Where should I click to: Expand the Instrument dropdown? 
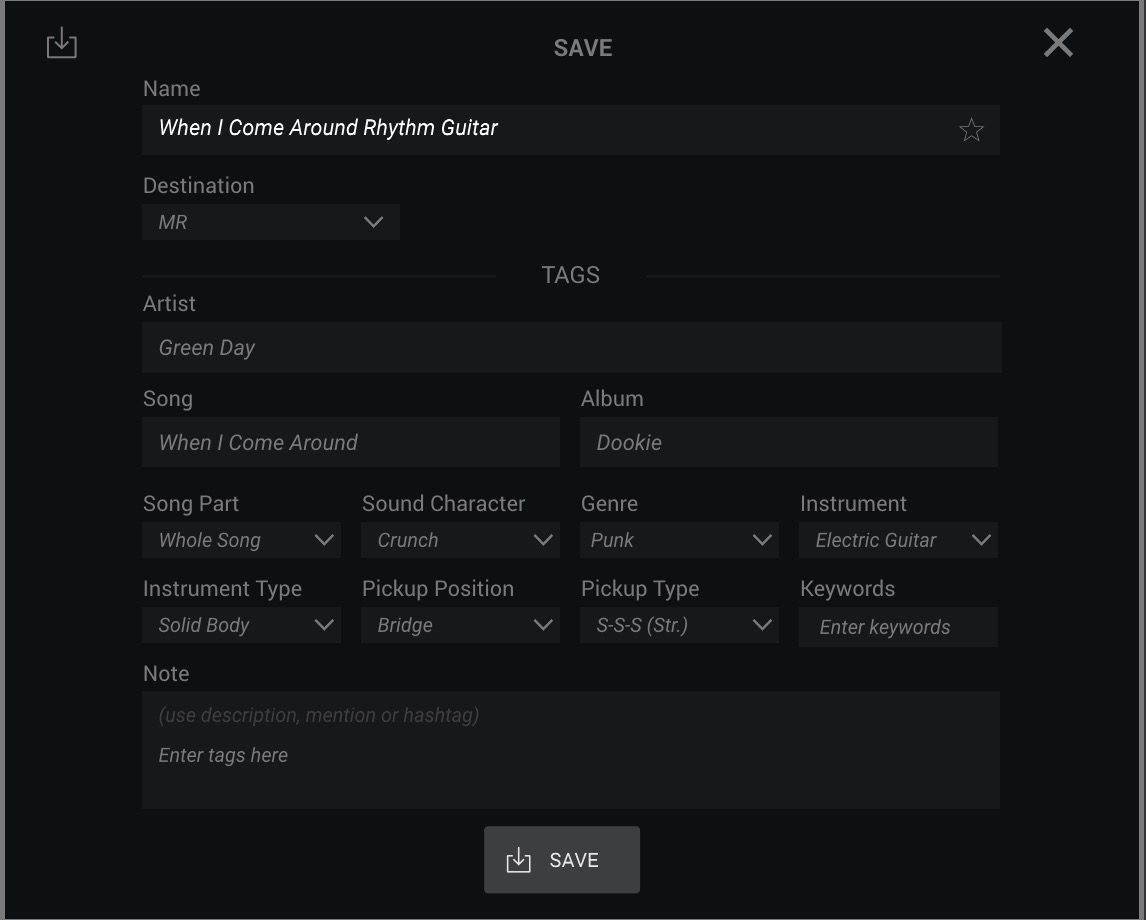tap(898, 540)
